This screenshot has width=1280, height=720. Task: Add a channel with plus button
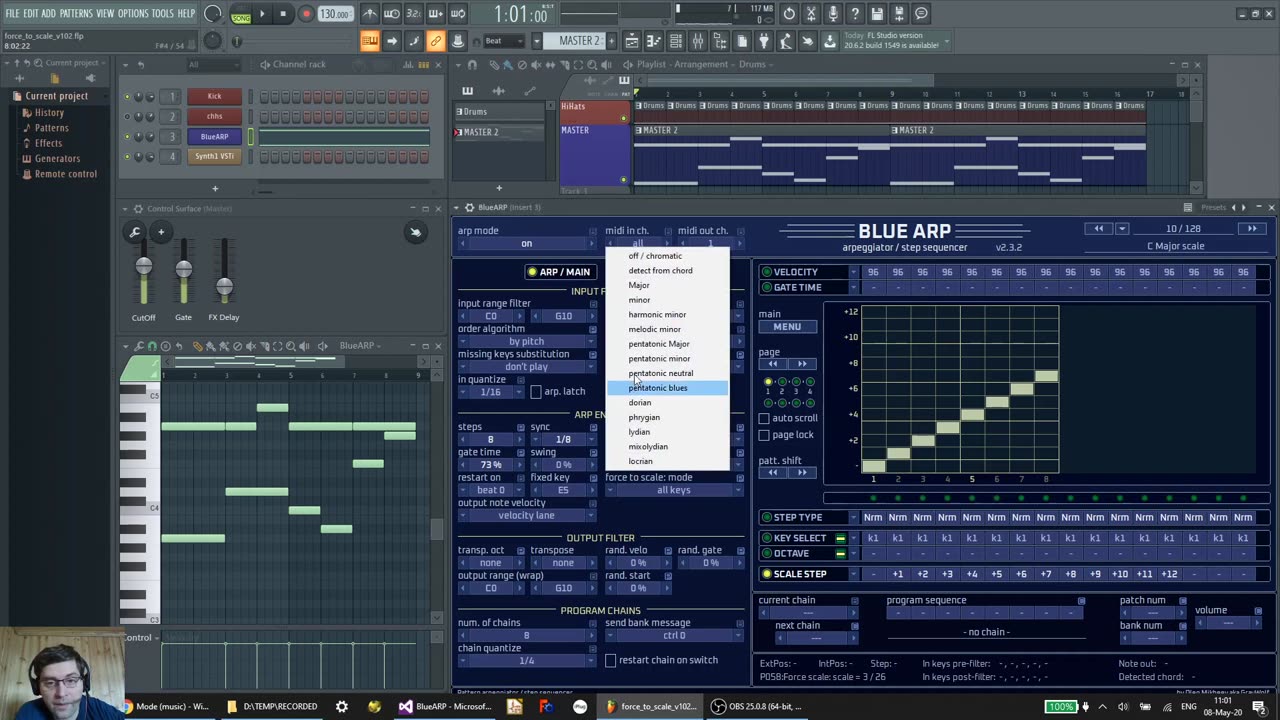[214, 188]
